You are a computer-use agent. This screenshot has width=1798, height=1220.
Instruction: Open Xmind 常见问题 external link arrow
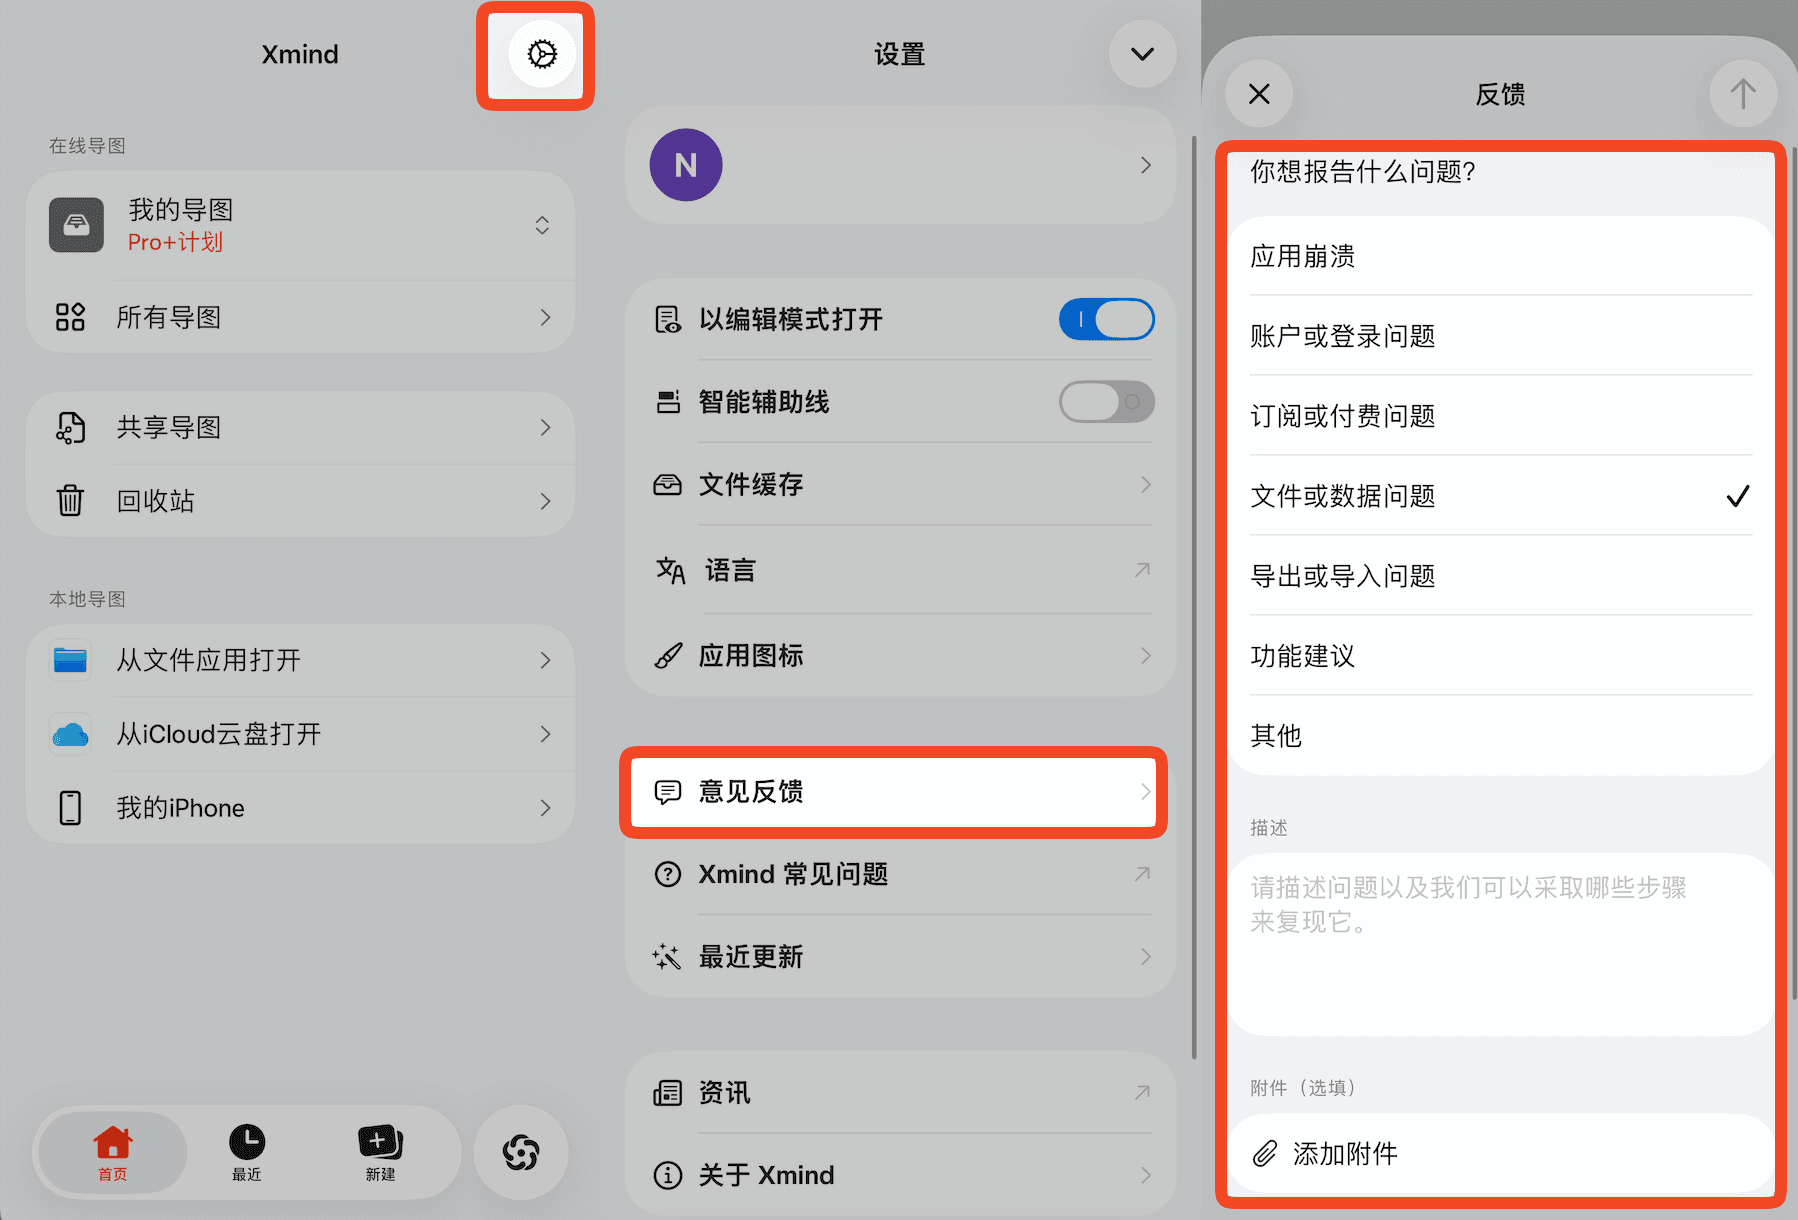pyautogui.click(x=1142, y=874)
